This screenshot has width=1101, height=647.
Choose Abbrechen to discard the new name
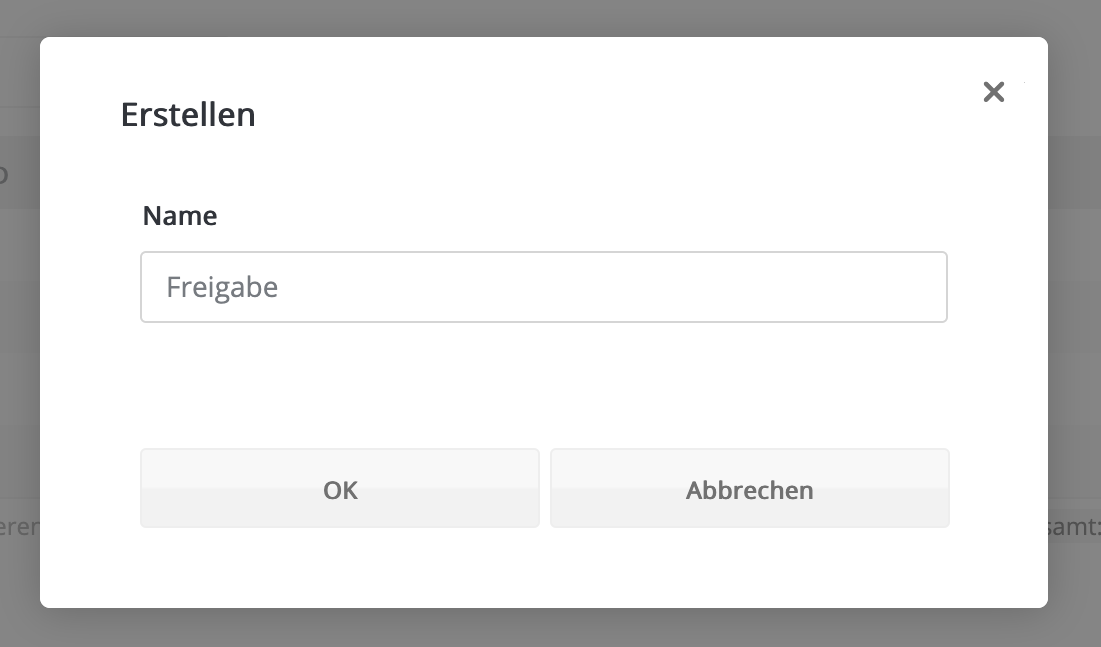(749, 489)
